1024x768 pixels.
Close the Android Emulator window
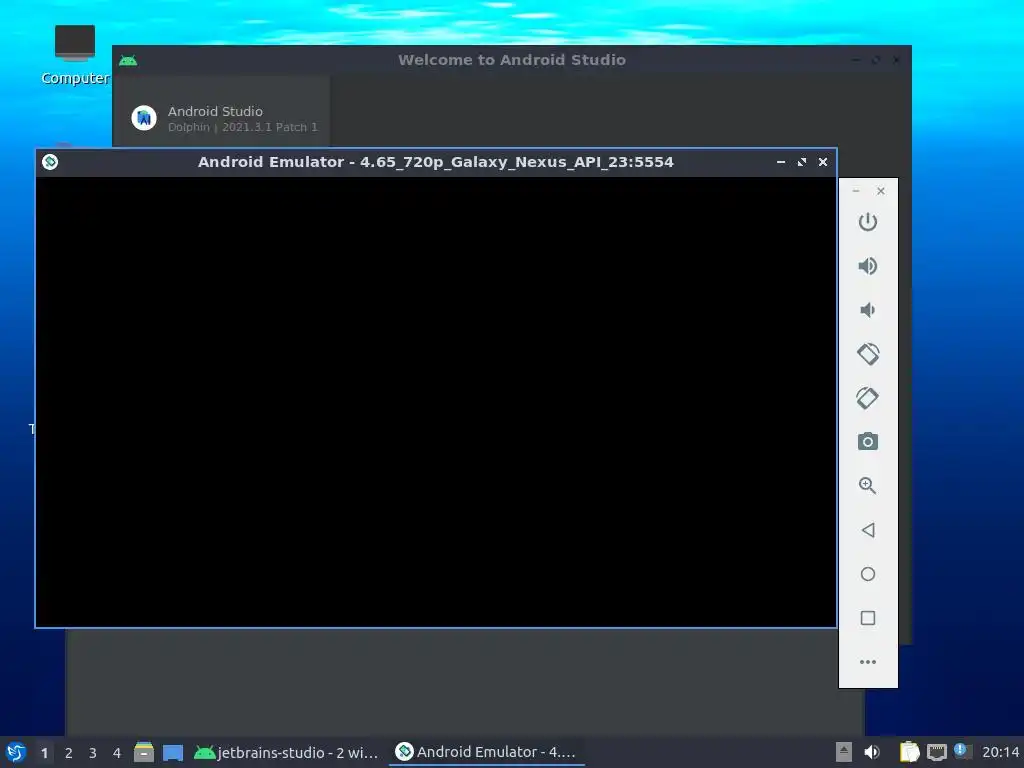point(823,162)
